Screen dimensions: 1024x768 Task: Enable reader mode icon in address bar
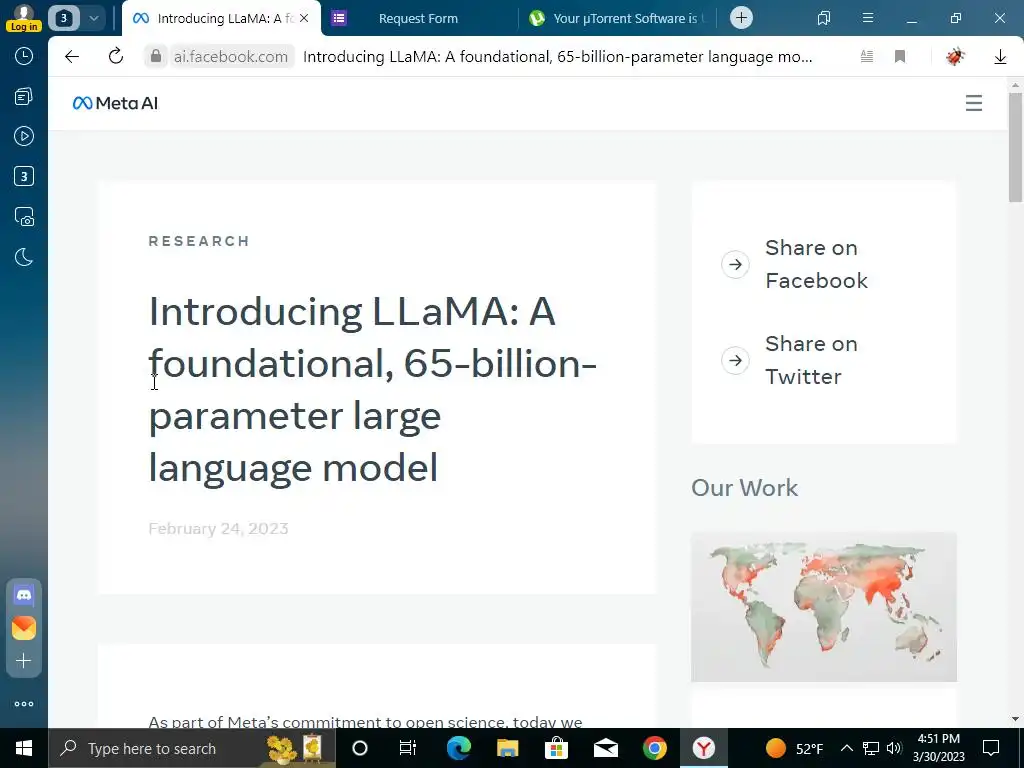pos(867,57)
